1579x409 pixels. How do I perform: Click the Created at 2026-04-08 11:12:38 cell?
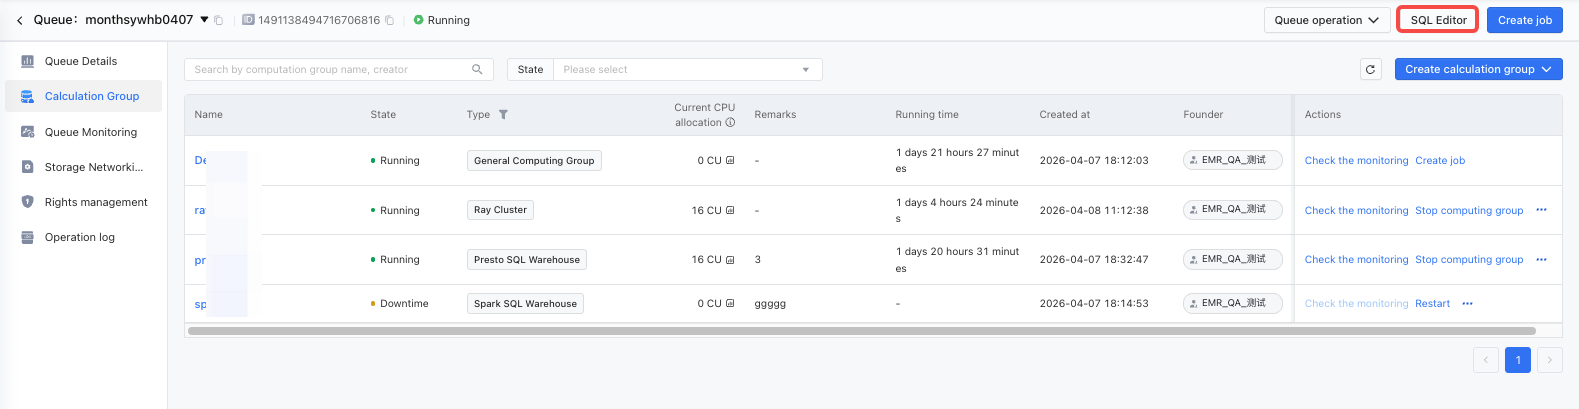click(1094, 211)
